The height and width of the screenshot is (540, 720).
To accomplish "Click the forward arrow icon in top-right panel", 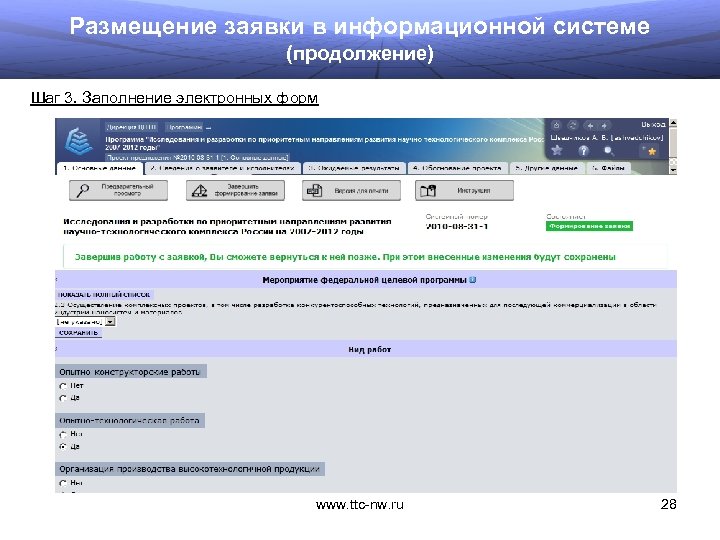I will click(604, 125).
